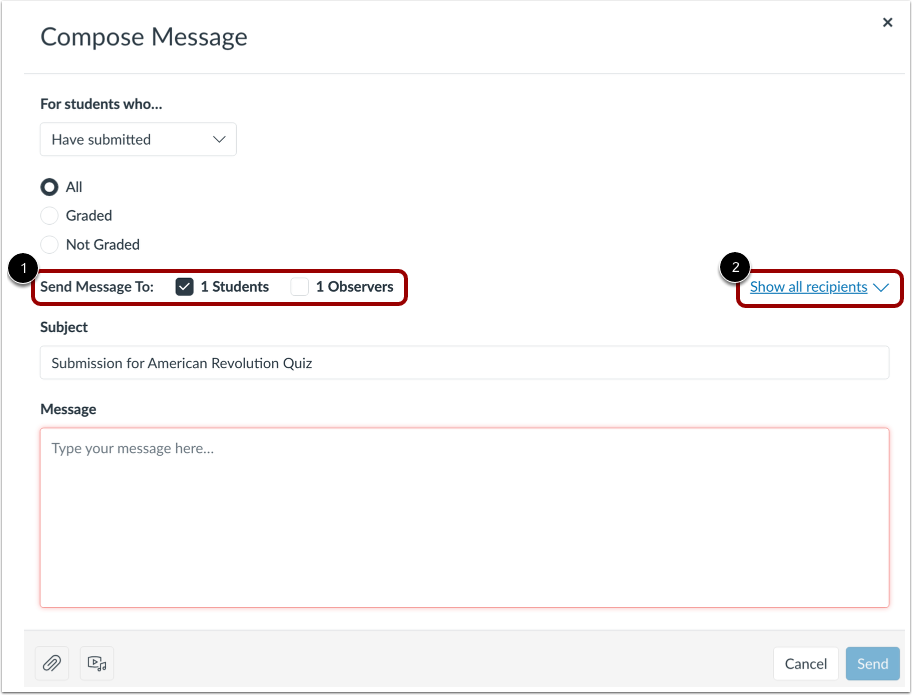The height and width of the screenshot is (695, 912).
Task: Click the chevron beside Show all recipients
Action: (879, 286)
